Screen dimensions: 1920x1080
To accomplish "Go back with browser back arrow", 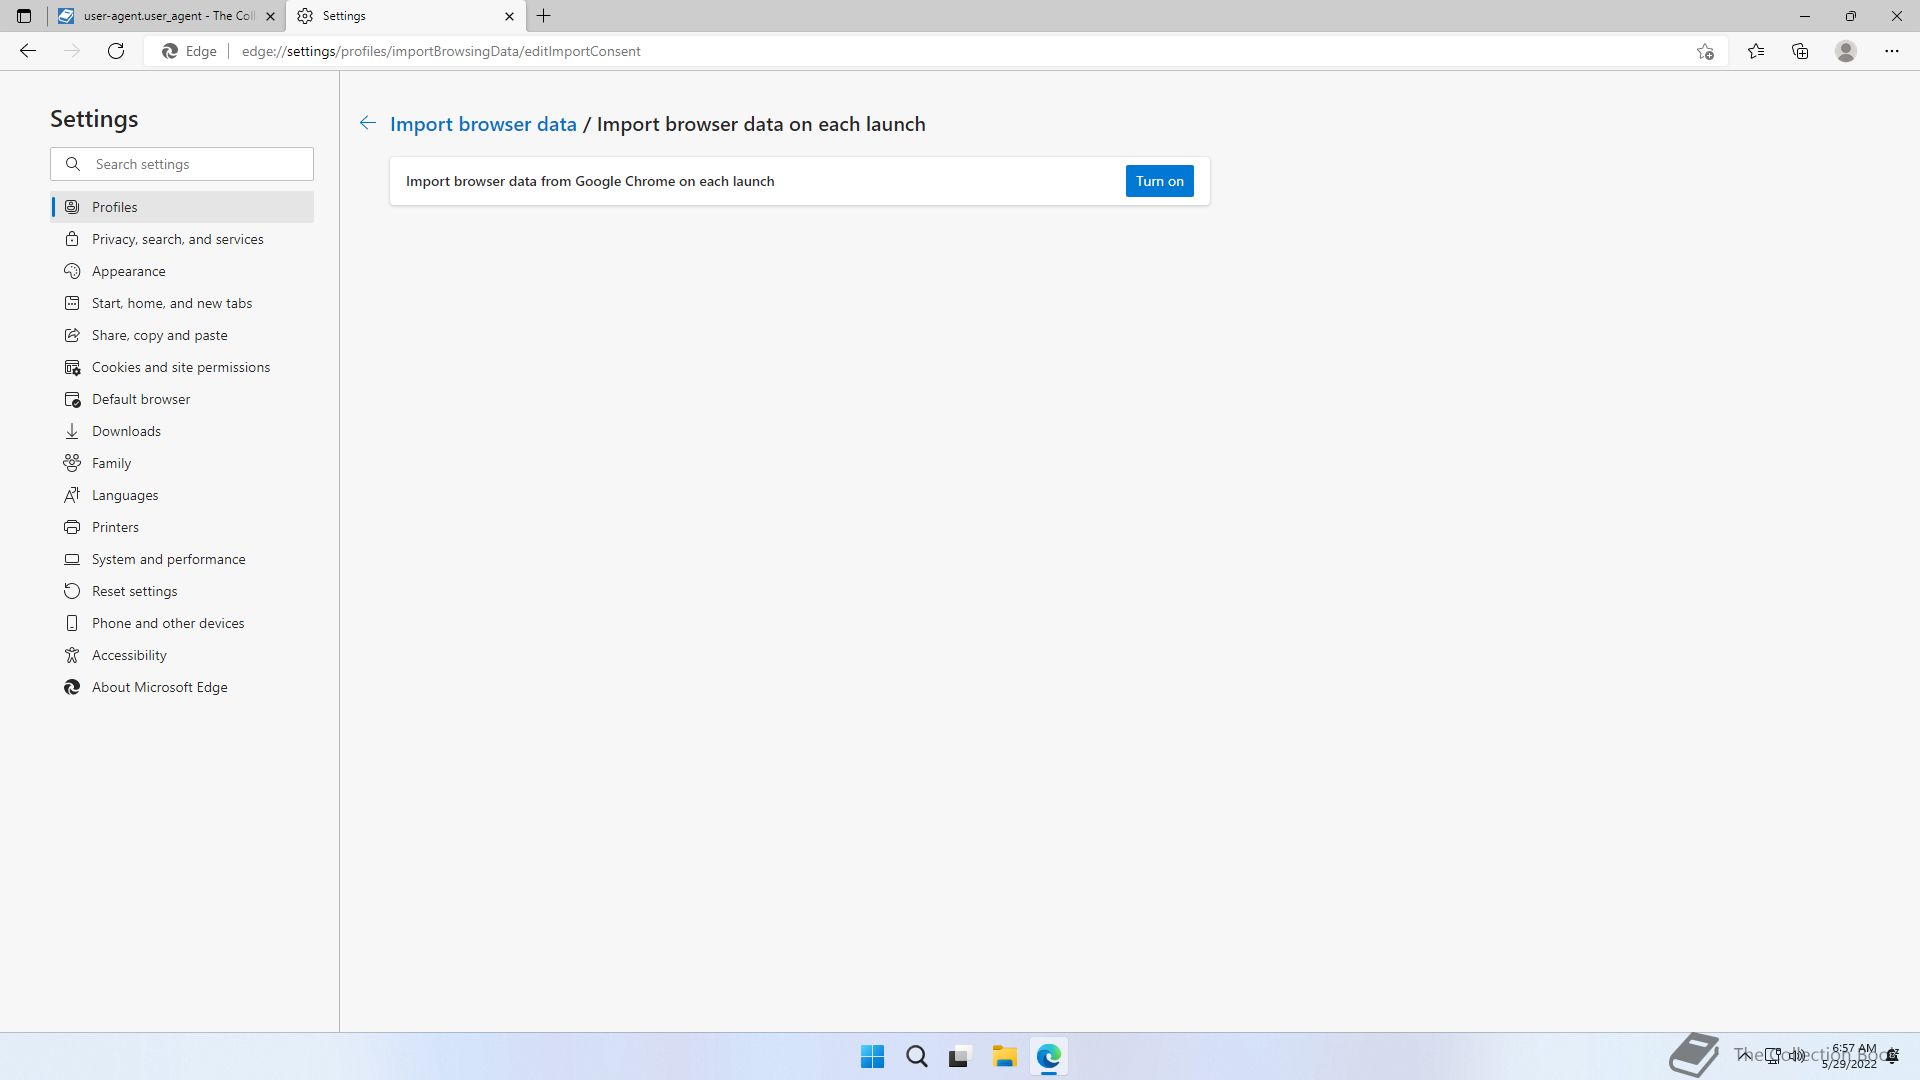I will pos(28,51).
